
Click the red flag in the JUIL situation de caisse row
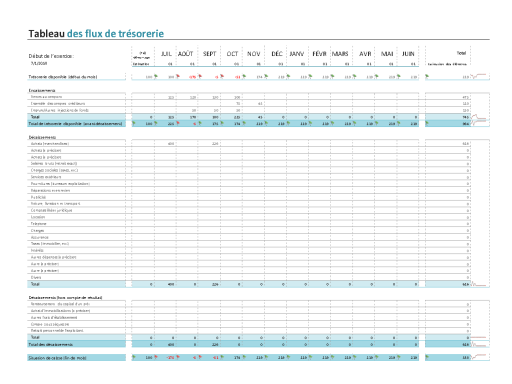pos(178,357)
